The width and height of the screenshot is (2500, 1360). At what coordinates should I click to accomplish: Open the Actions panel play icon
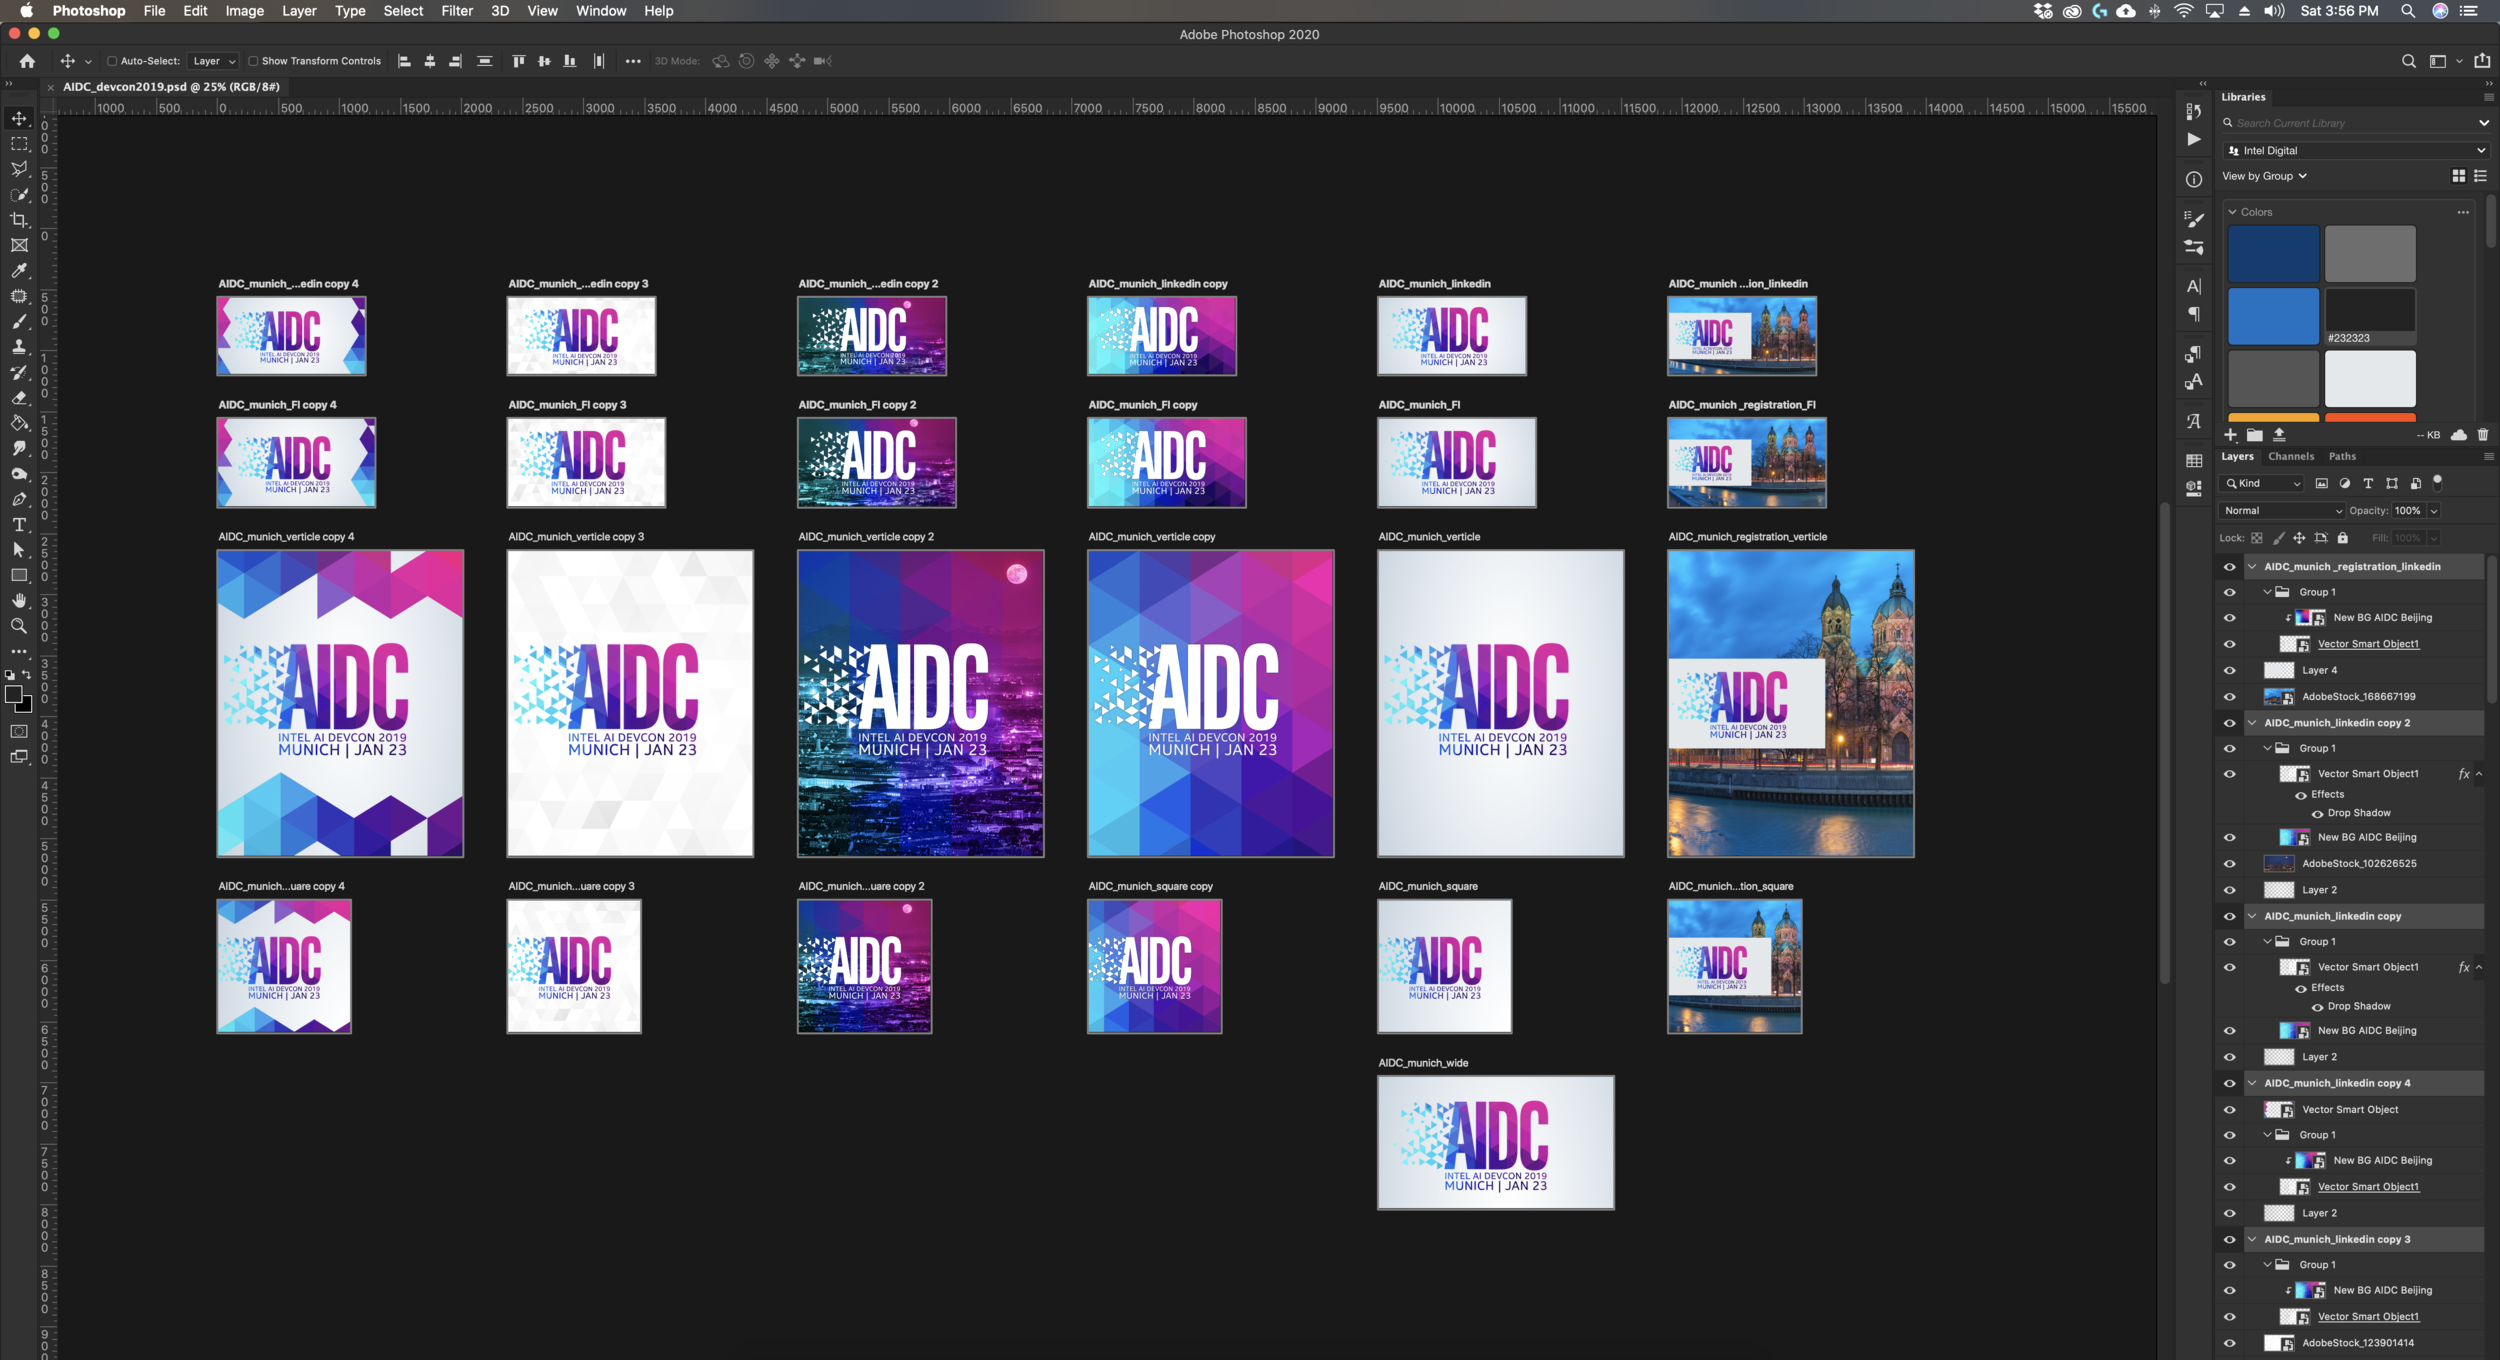tap(2193, 139)
